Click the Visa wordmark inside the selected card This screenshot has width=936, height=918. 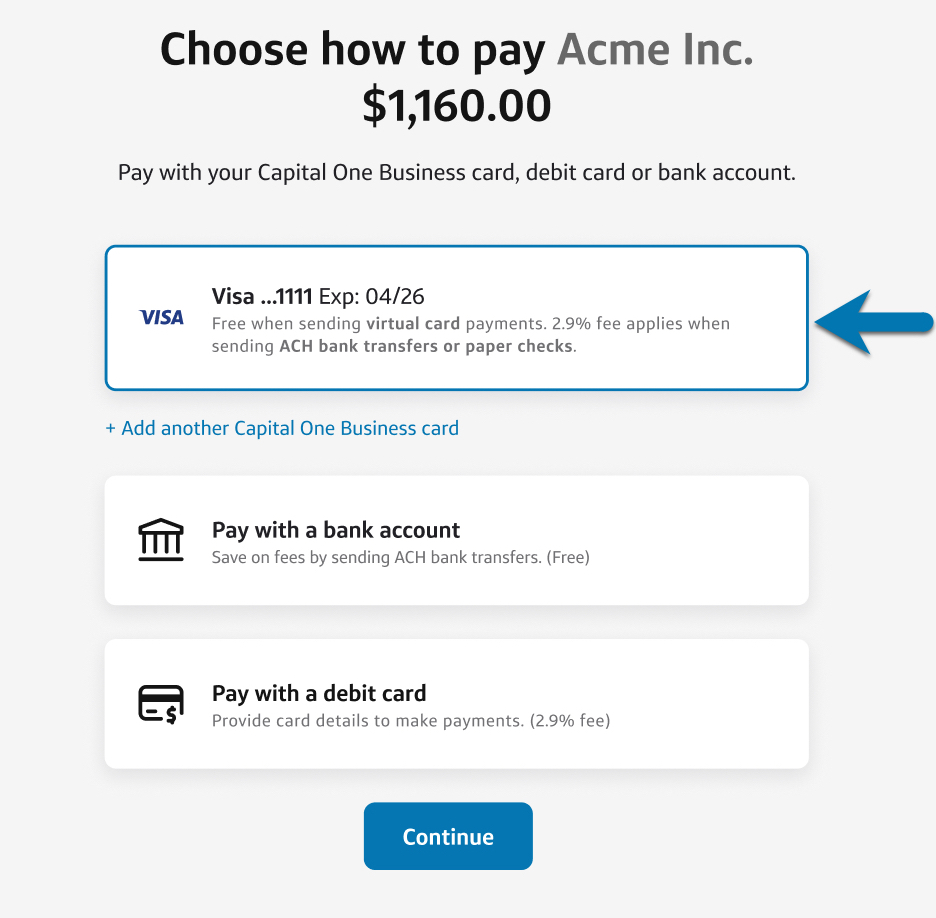pyautogui.click(x=161, y=317)
